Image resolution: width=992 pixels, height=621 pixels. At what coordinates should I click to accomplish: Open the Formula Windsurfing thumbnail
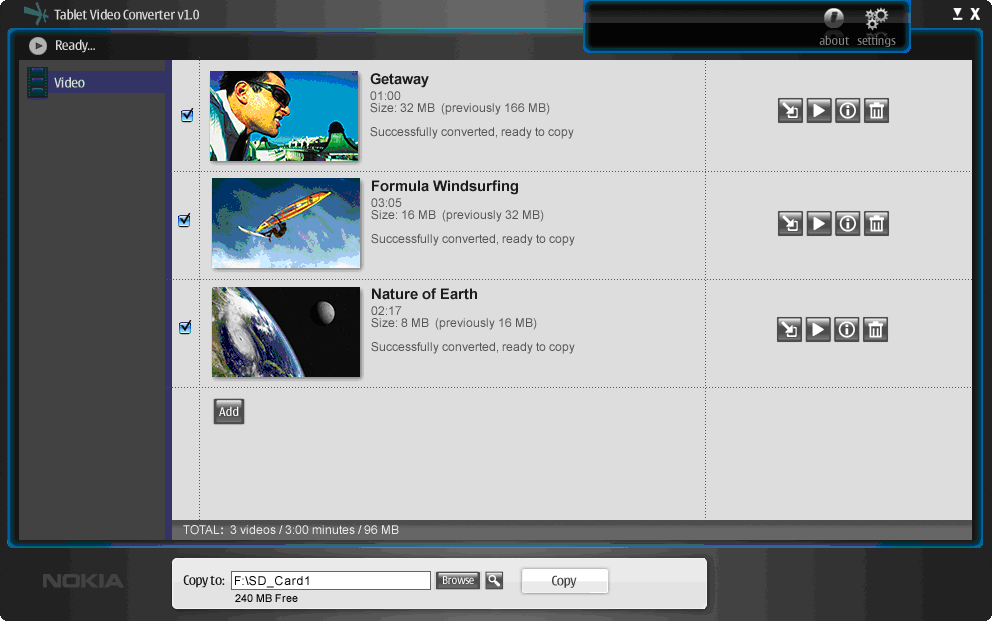tap(286, 223)
